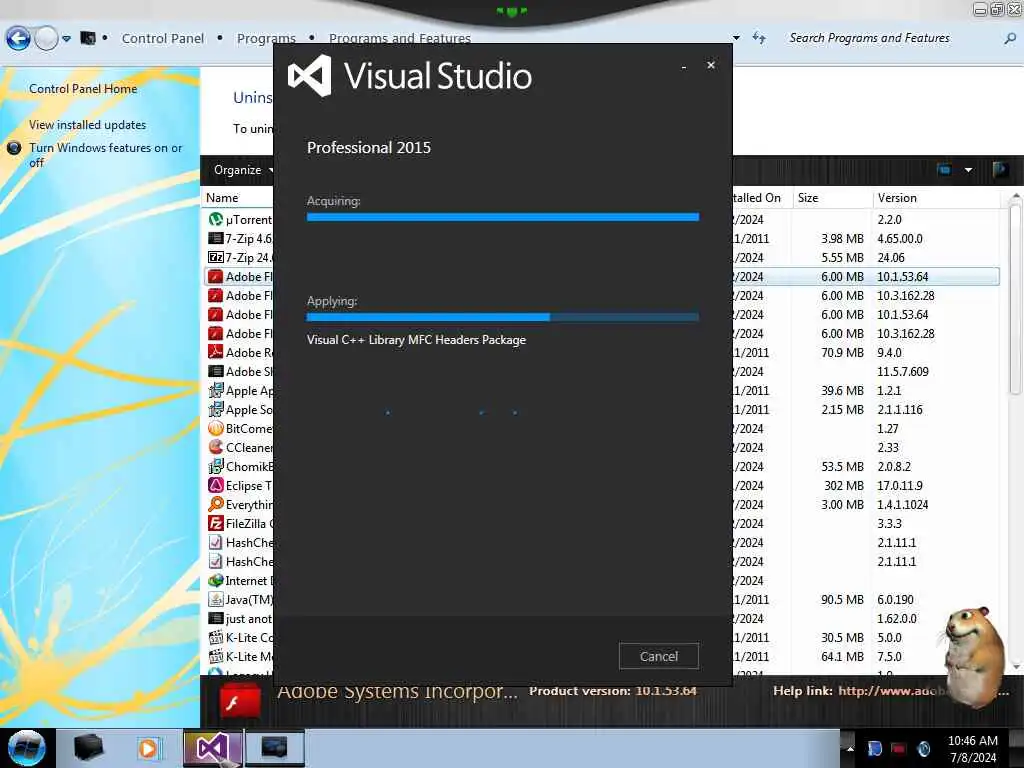The width and height of the screenshot is (1024, 768).
Task: Open Control Panel Home link
Action: 83,89
